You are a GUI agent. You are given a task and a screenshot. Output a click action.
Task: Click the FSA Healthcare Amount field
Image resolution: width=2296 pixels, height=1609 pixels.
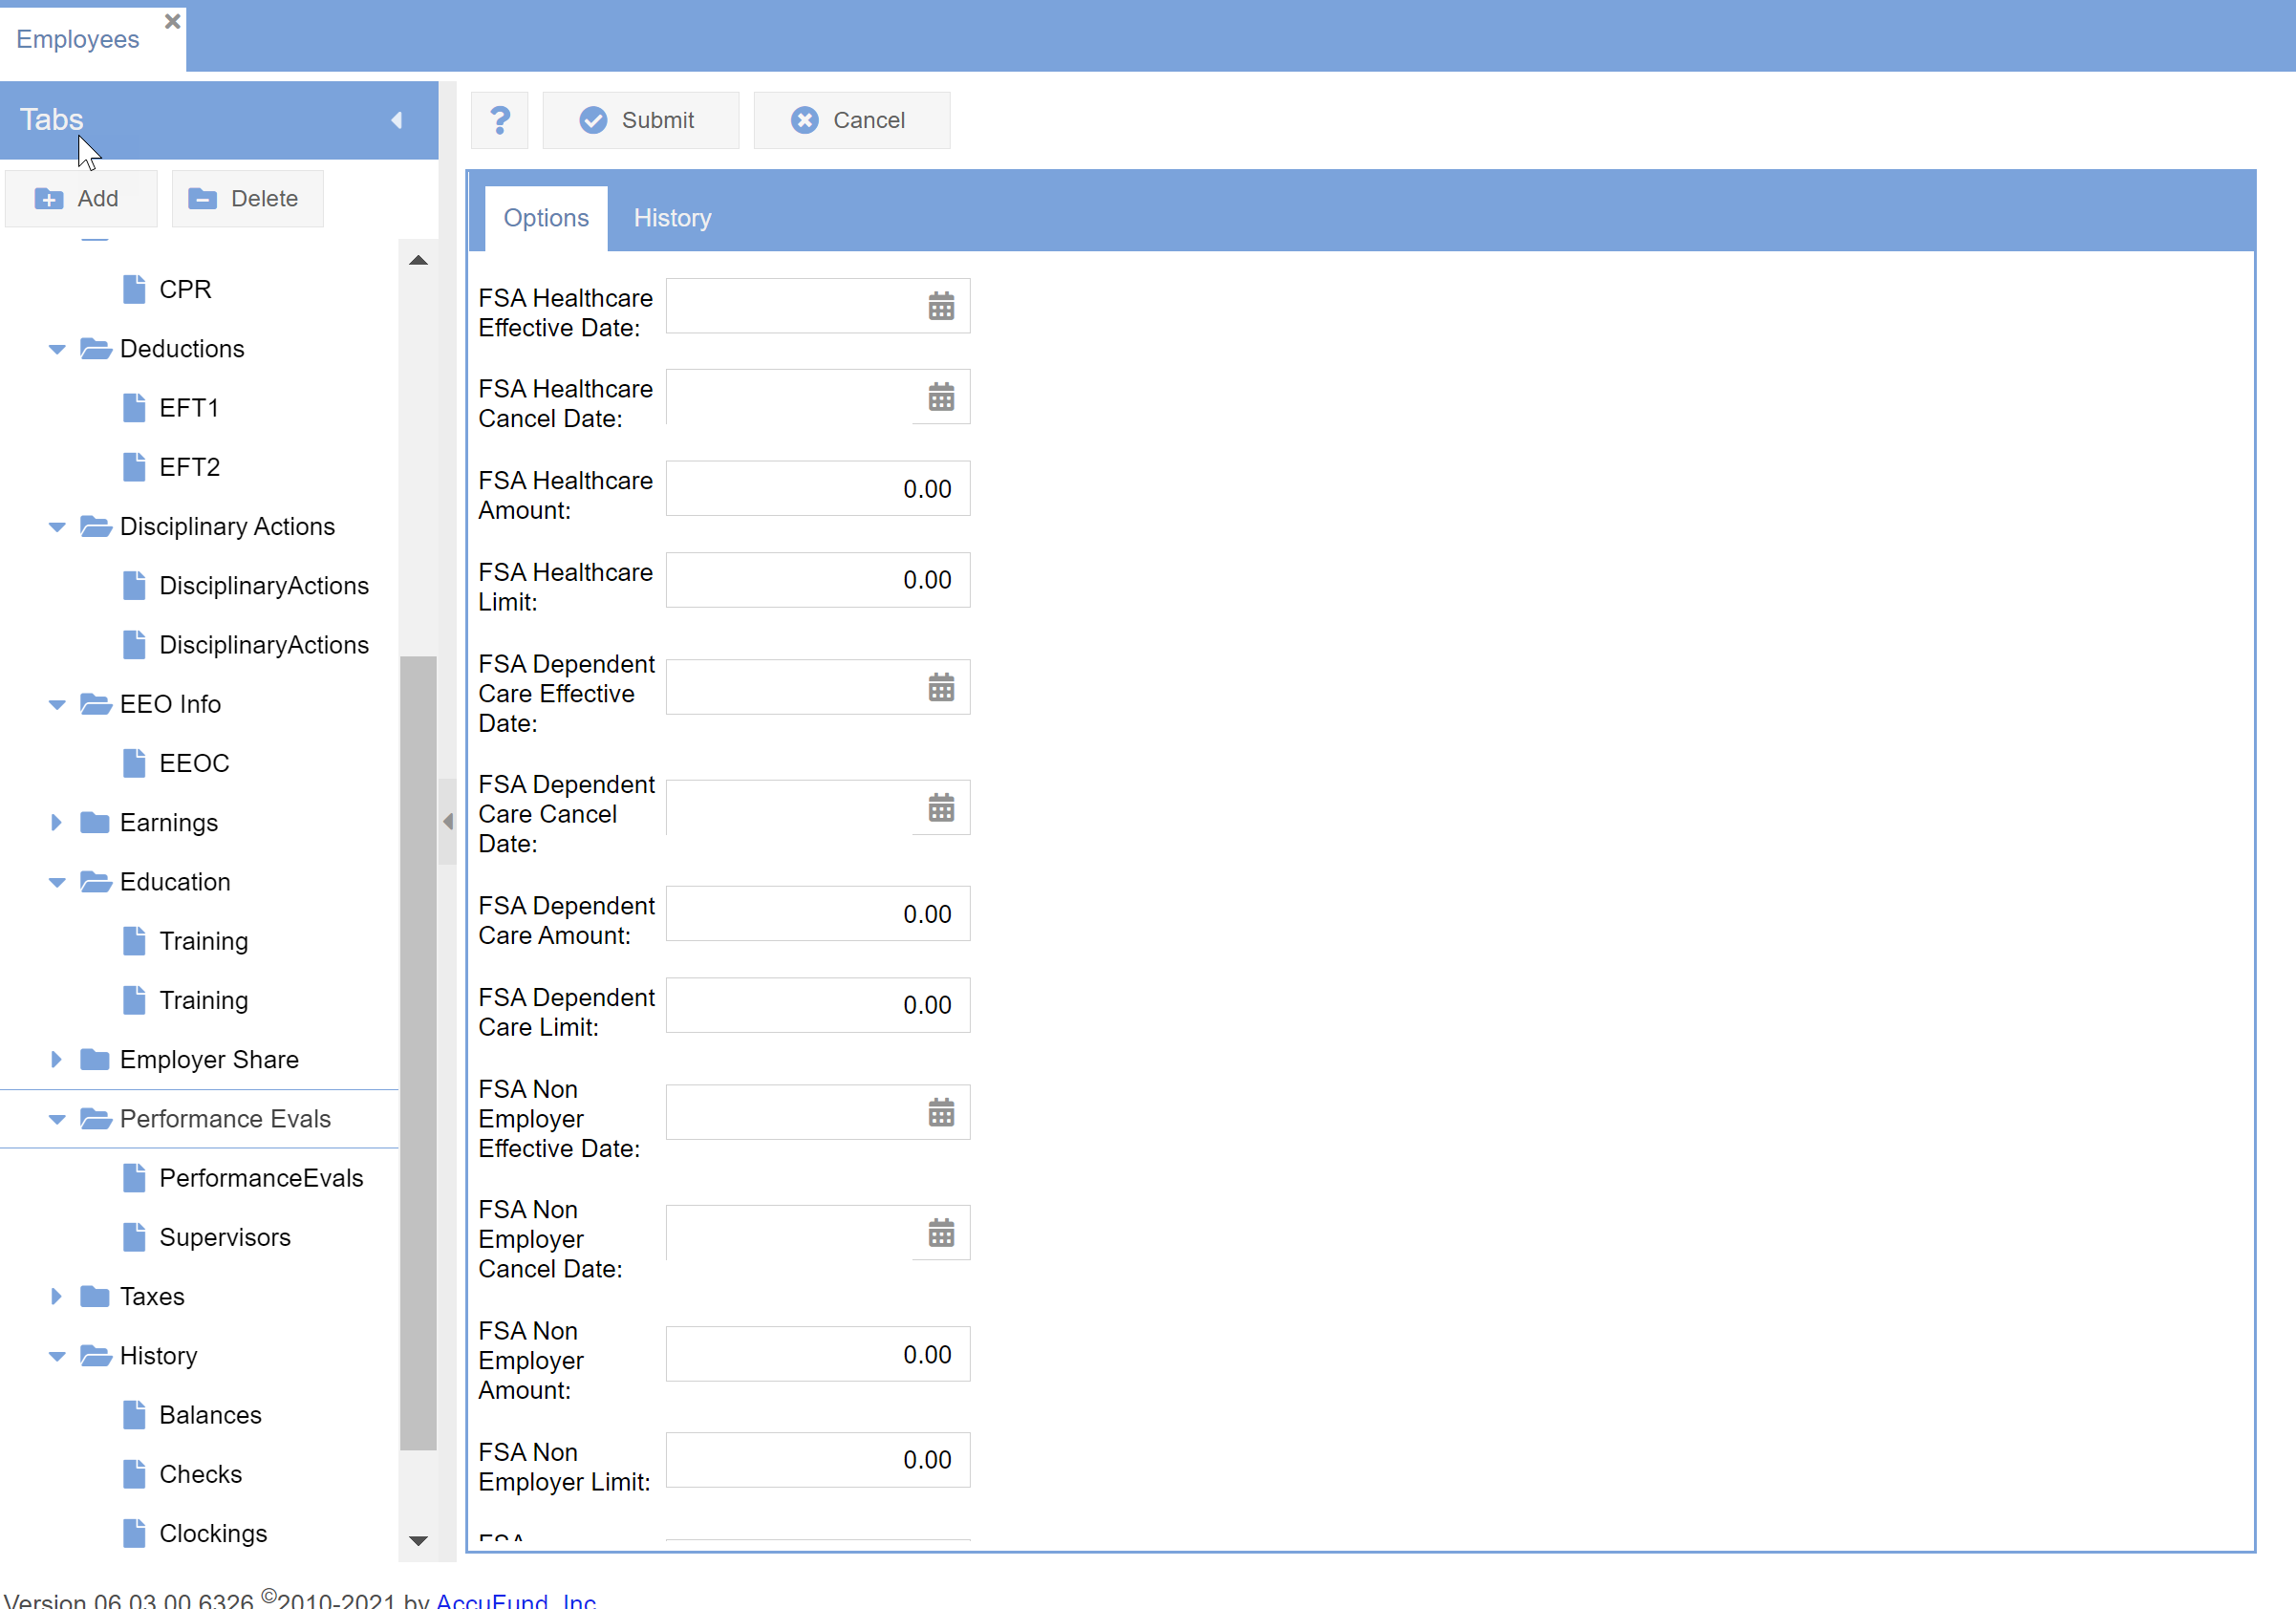pos(817,489)
